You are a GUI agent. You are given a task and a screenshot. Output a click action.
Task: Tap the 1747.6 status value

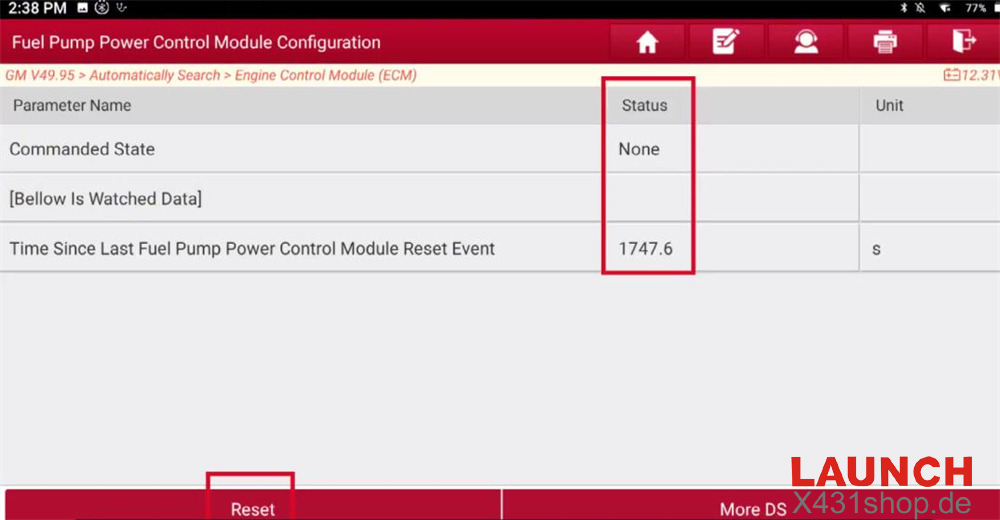pyautogui.click(x=645, y=248)
